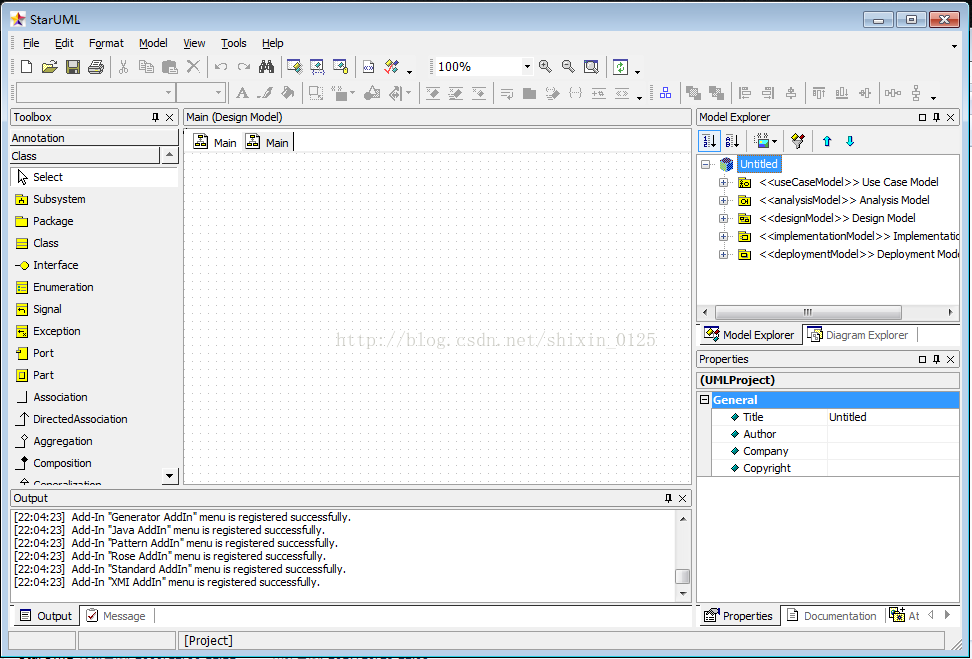Image resolution: width=972 pixels, height=659 pixels.
Task: Click the New Project toolbar icon
Action: 26,67
